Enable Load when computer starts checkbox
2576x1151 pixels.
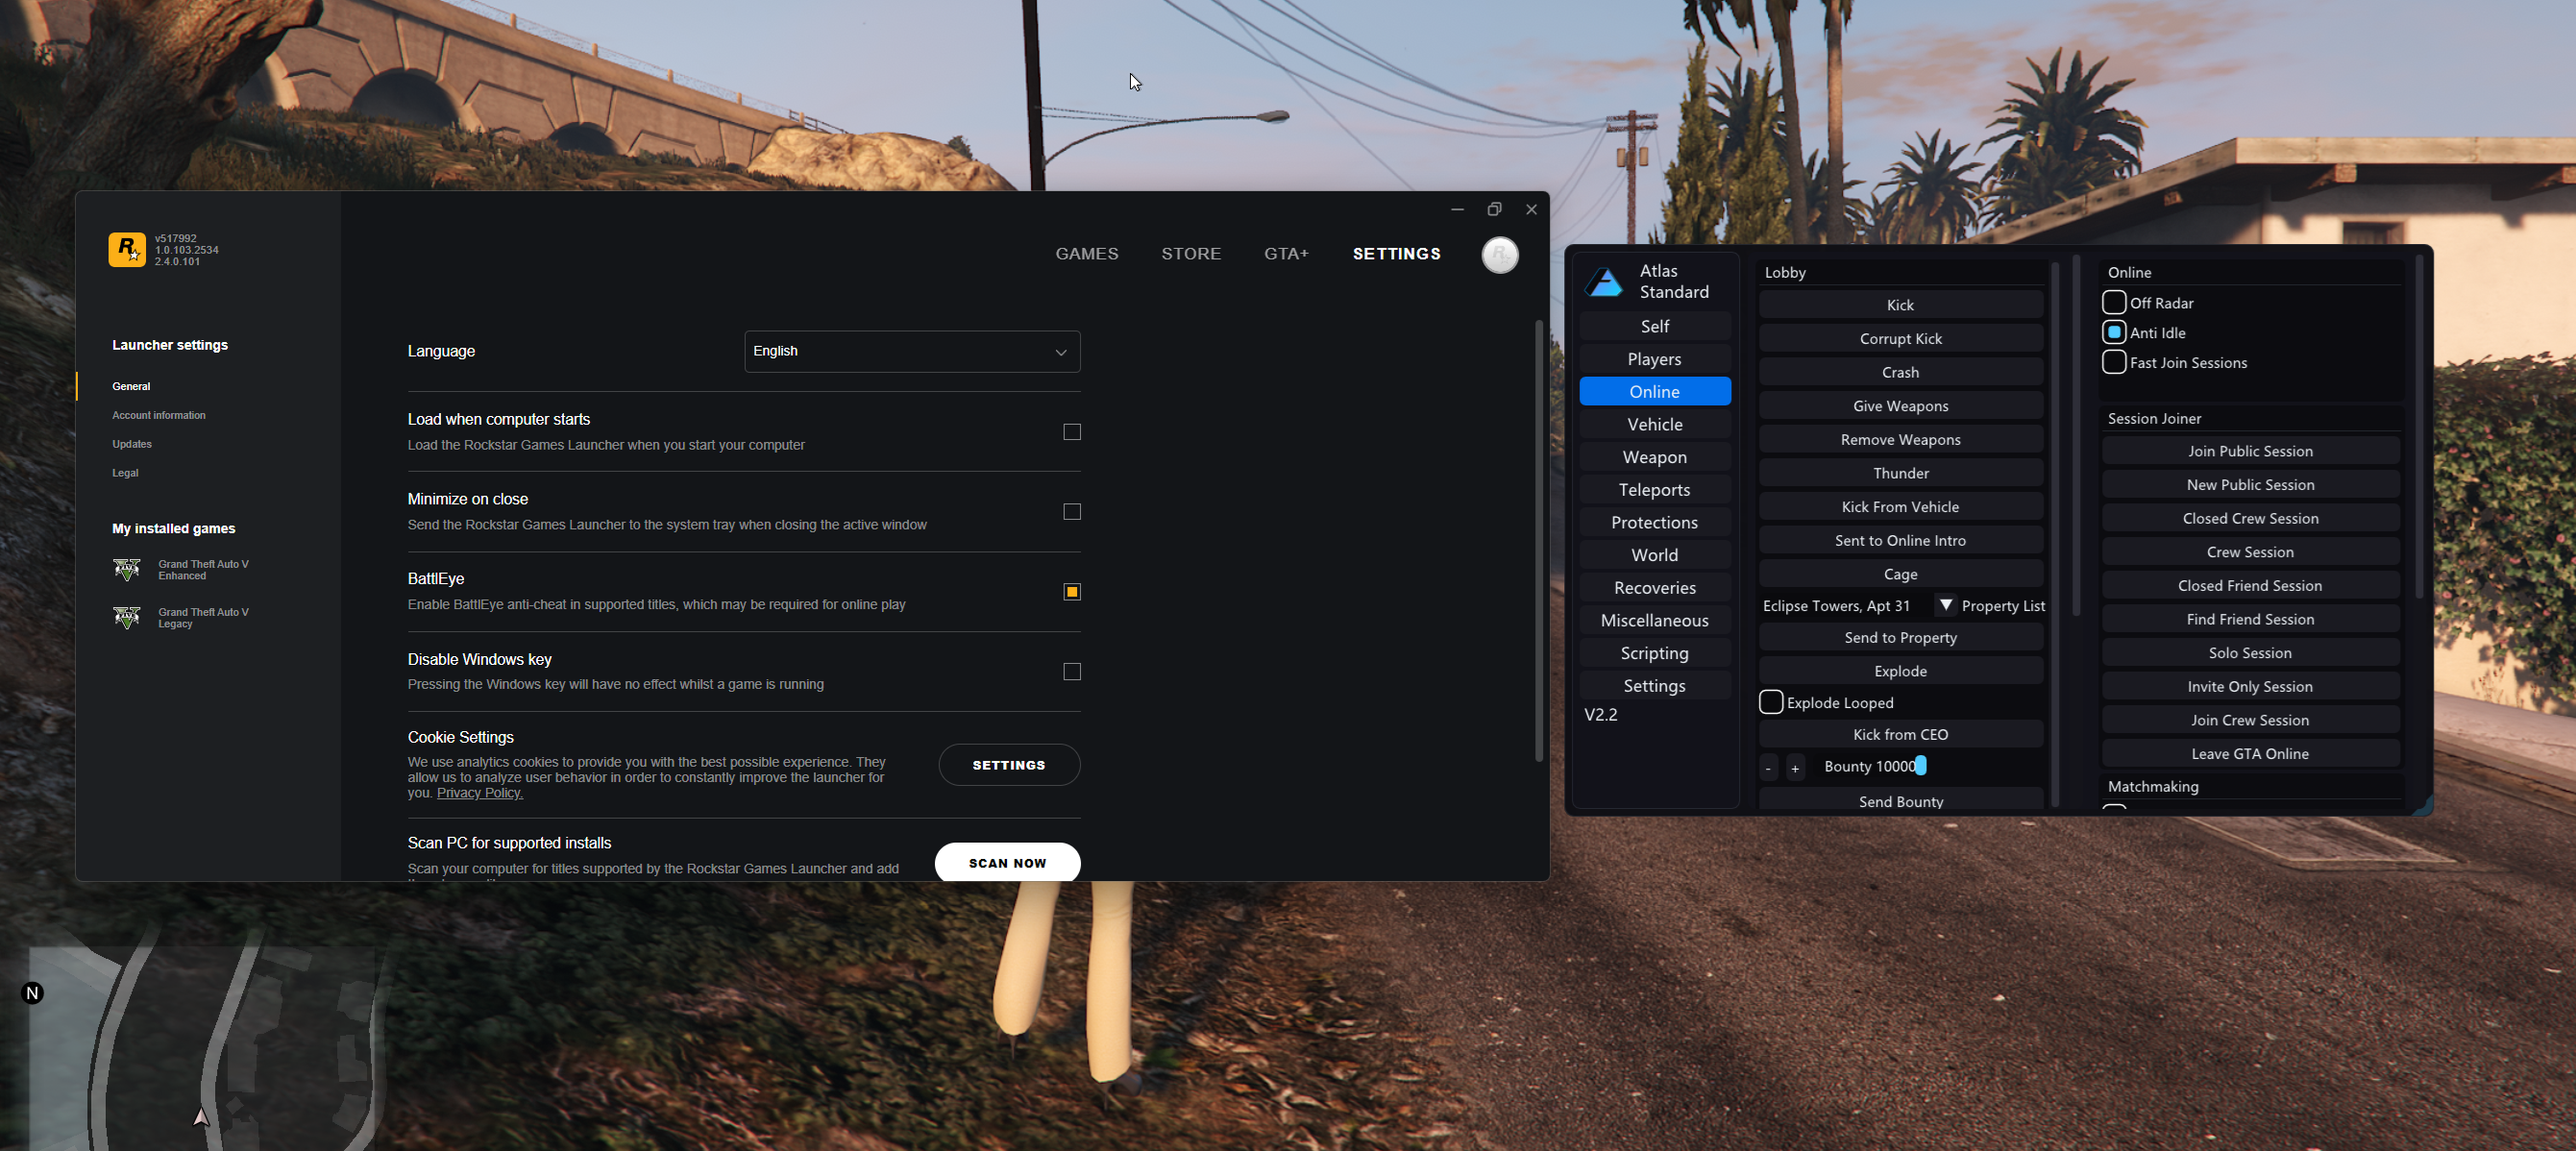click(x=1072, y=432)
